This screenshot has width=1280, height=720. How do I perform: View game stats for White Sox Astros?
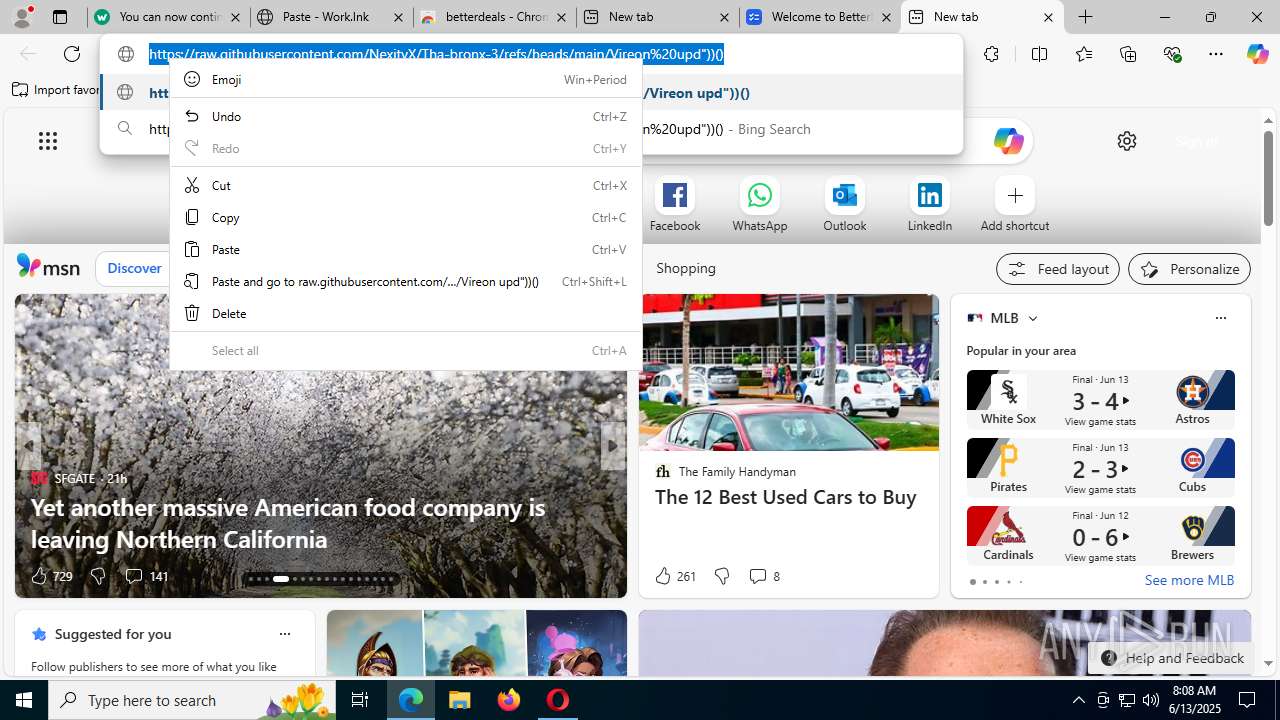coord(1100,422)
